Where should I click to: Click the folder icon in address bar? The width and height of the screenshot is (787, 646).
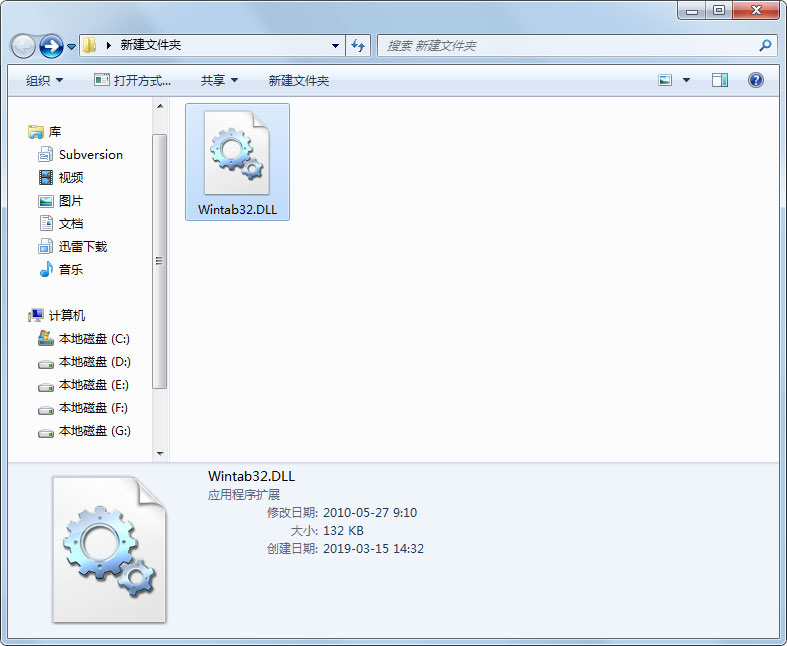[89, 45]
